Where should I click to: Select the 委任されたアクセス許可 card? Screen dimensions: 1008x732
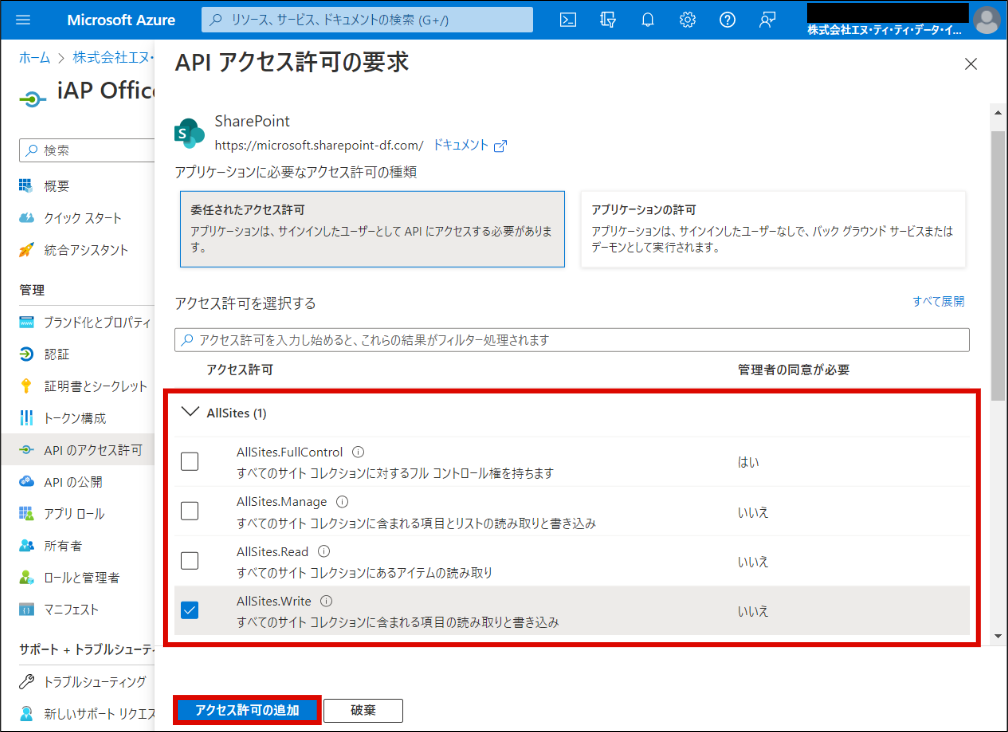pos(372,229)
